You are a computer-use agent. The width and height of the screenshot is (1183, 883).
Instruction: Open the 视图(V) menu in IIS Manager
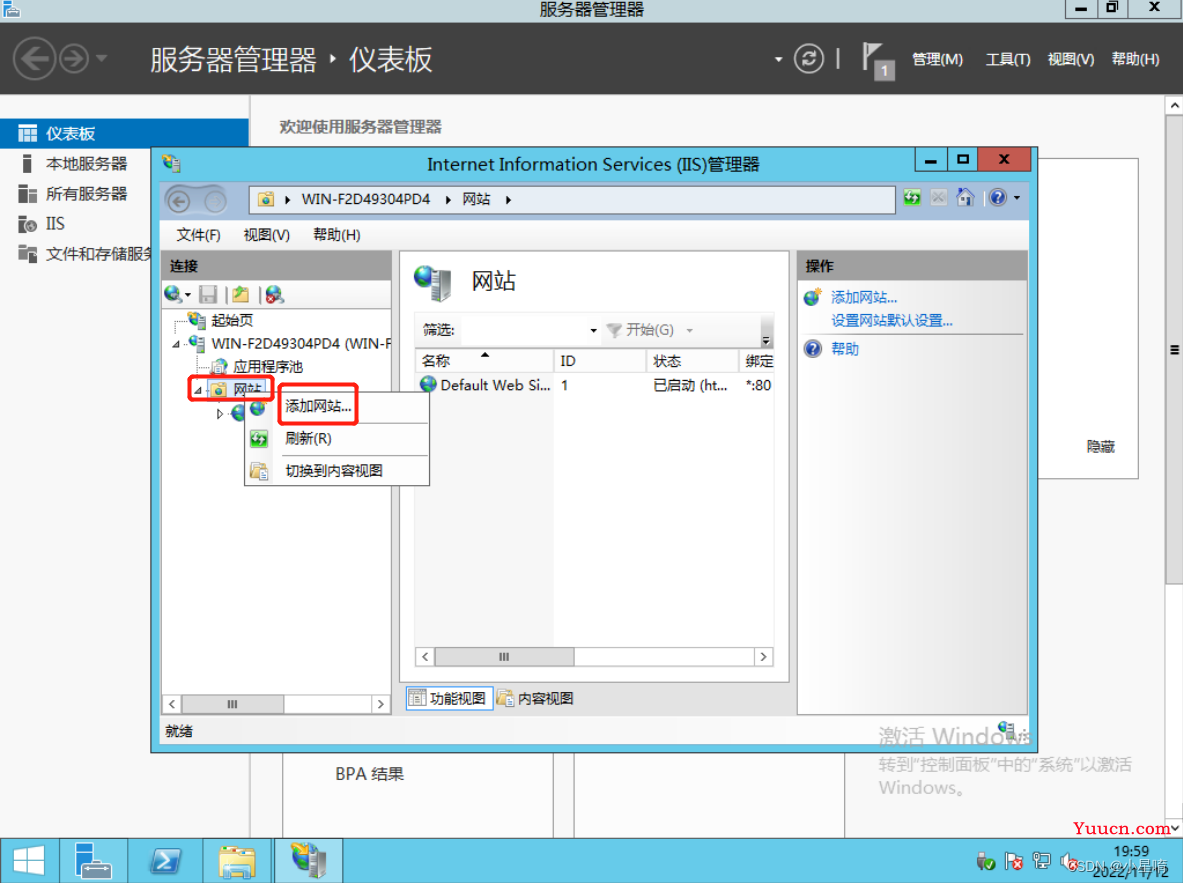coord(266,235)
